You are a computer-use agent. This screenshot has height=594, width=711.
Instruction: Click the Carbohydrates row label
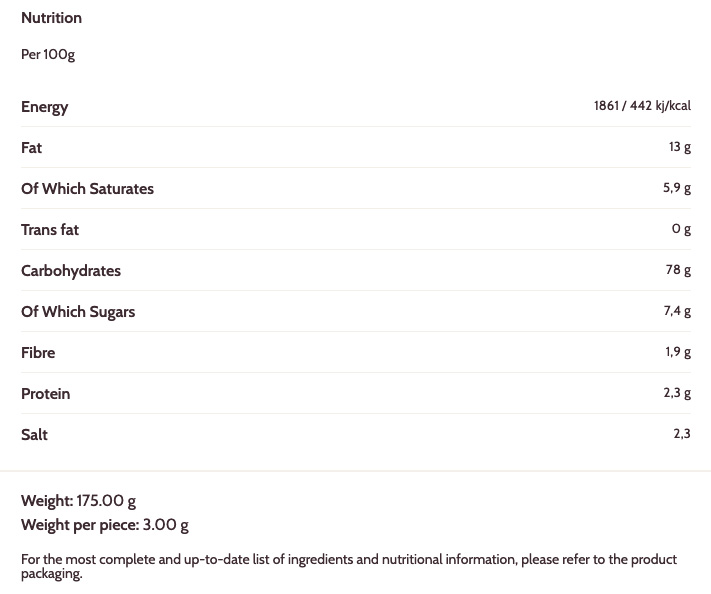[x=71, y=271]
